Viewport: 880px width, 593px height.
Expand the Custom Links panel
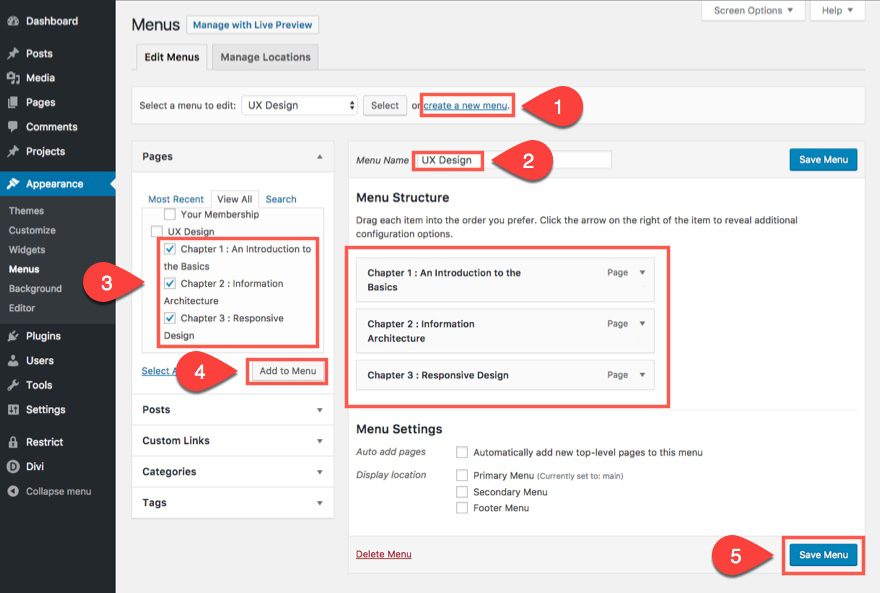point(232,441)
